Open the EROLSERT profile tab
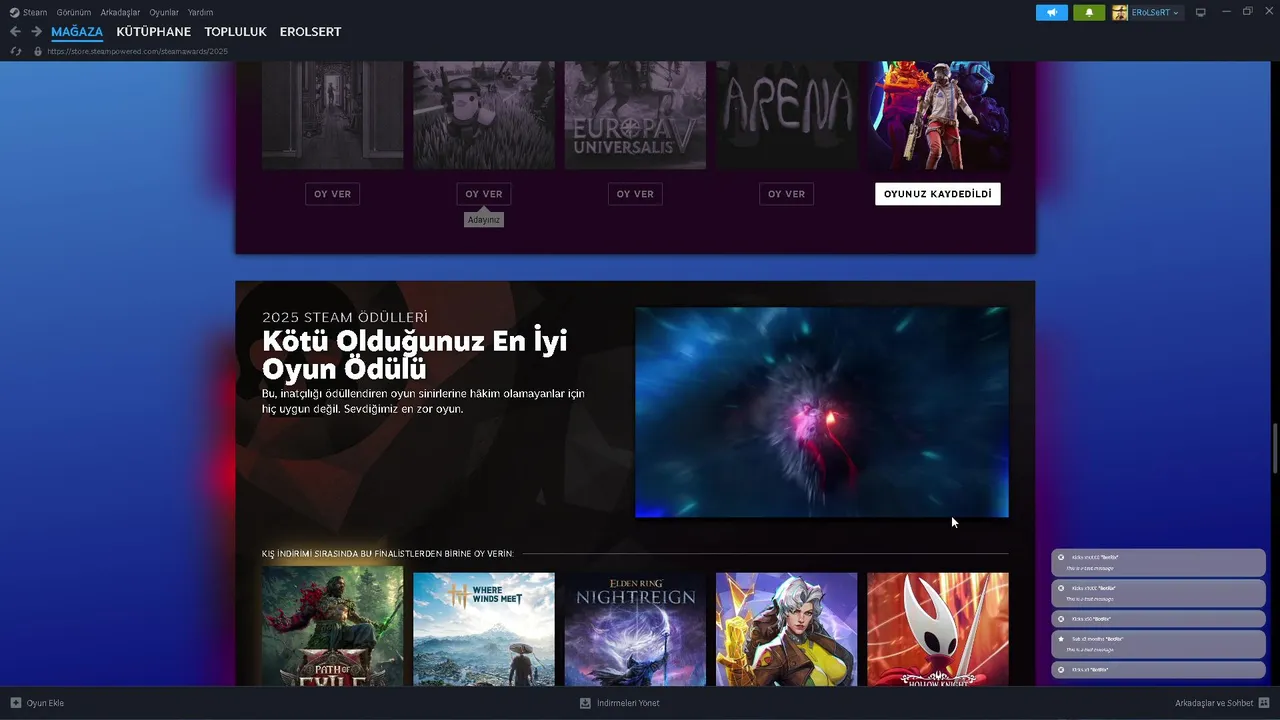Image resolution: width=1280 pixels, height=720 pixels. pyautogui.click(x=310, y=32)
